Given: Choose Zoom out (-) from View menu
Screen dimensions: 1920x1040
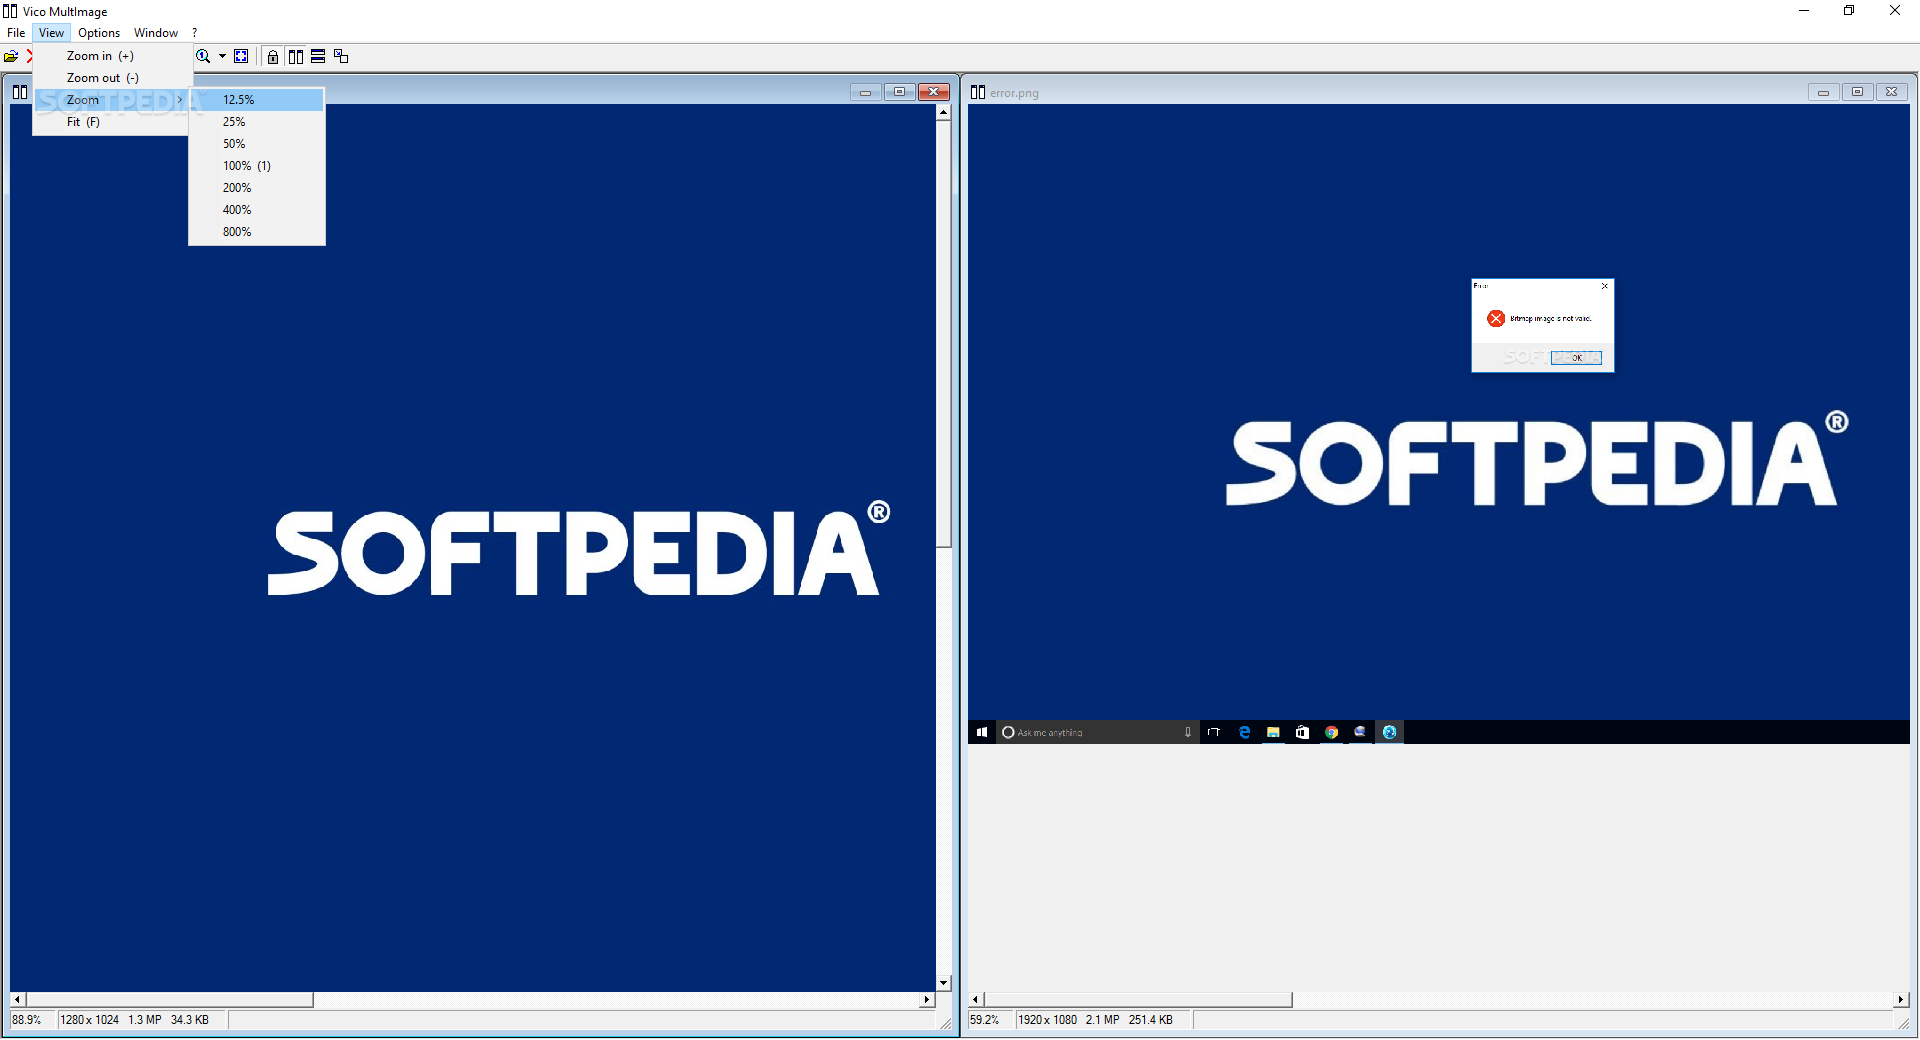Looking at the screenshot, I should tap(112, 78).
